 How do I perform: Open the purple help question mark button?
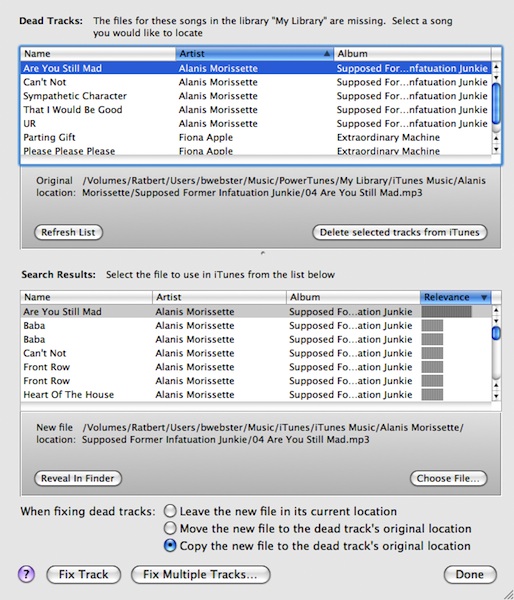coord(26,574)
